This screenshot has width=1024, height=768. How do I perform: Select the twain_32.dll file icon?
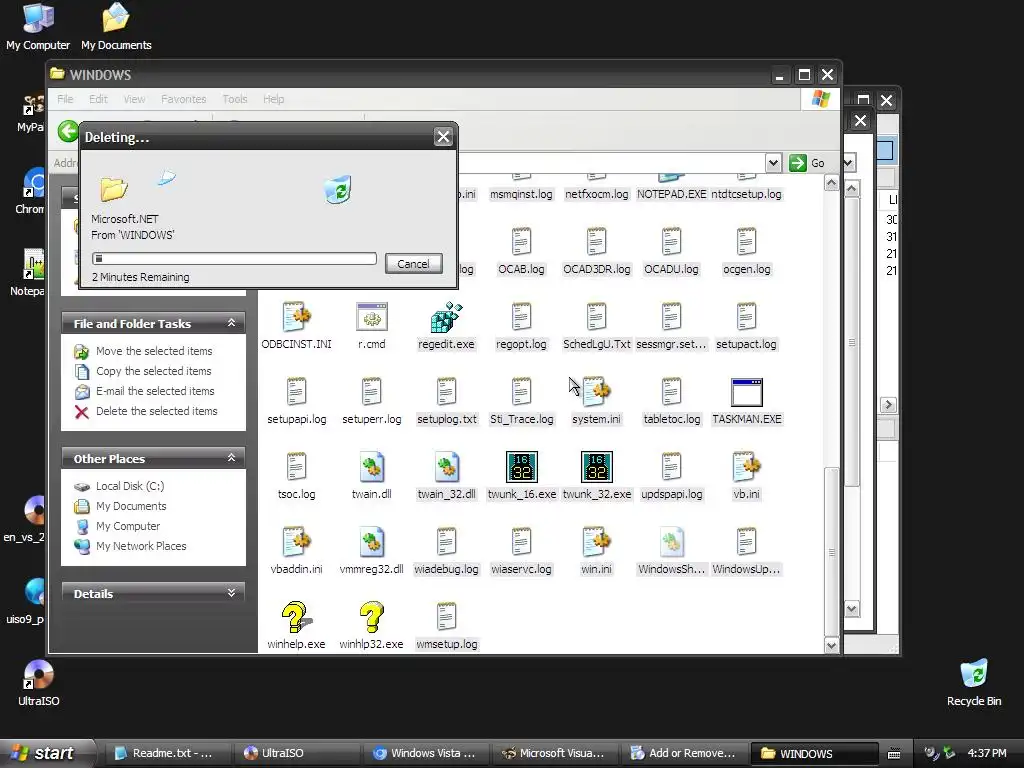[447, 468]
